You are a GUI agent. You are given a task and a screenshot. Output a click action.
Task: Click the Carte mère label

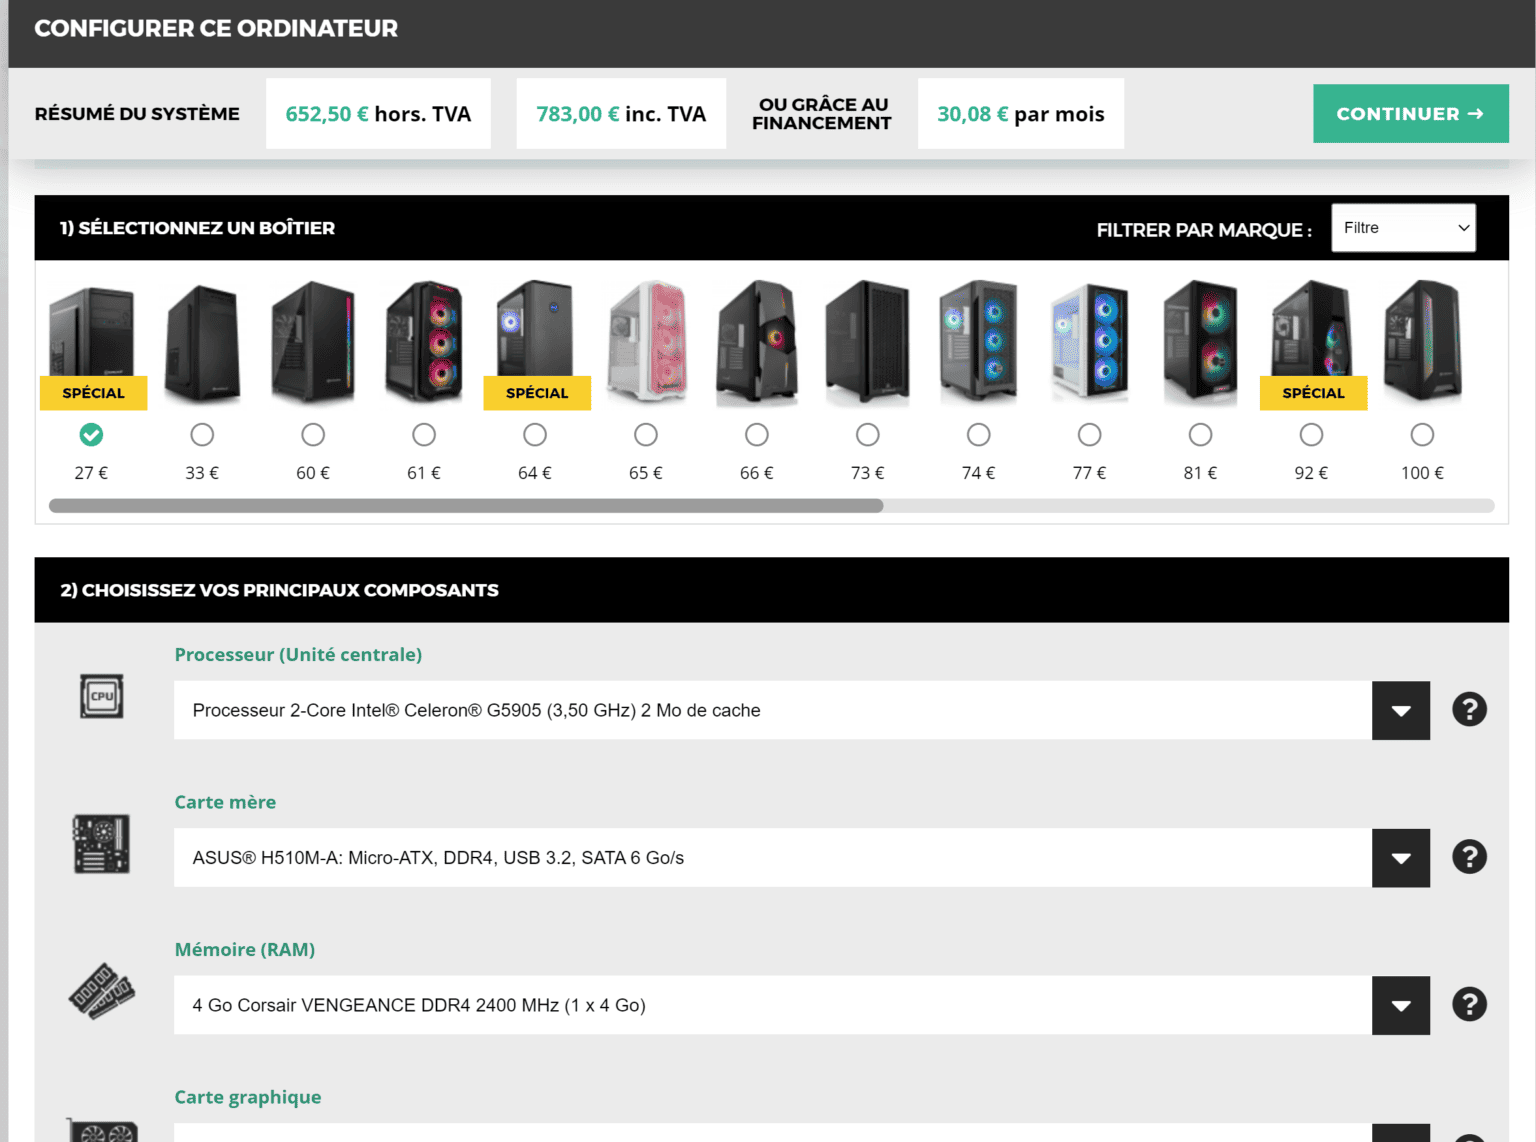225,802
